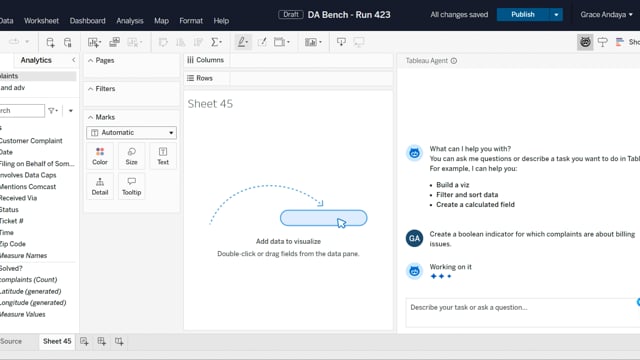Toggle the Tableau Agent cat-face icon
Screen dimensions: 640x360
click(x=585, y=42)
